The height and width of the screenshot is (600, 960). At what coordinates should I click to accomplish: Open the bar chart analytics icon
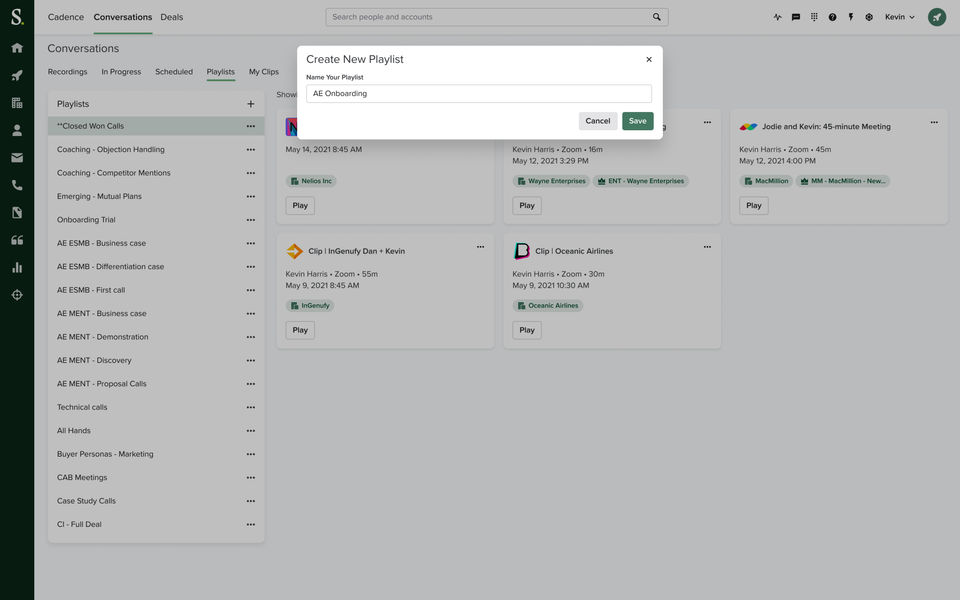[x=17, y=267]
